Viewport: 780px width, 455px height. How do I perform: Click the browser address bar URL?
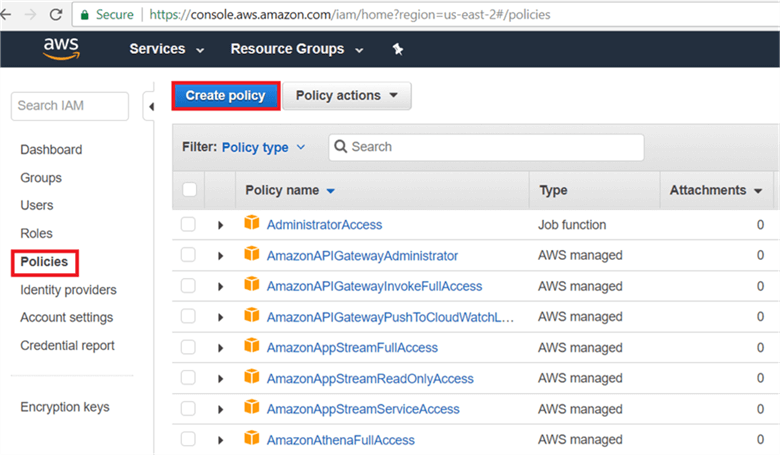coord(350,14)
